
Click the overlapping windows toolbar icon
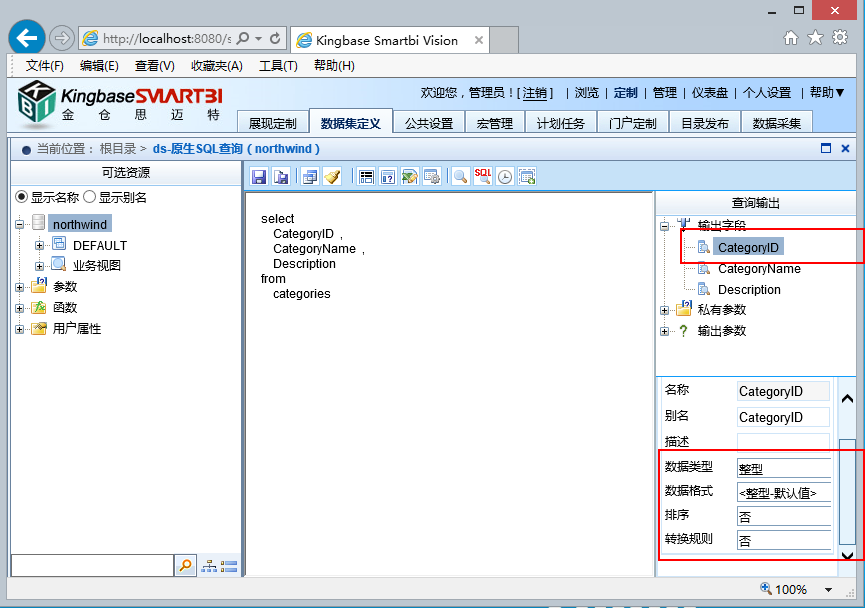pos(310,177)
